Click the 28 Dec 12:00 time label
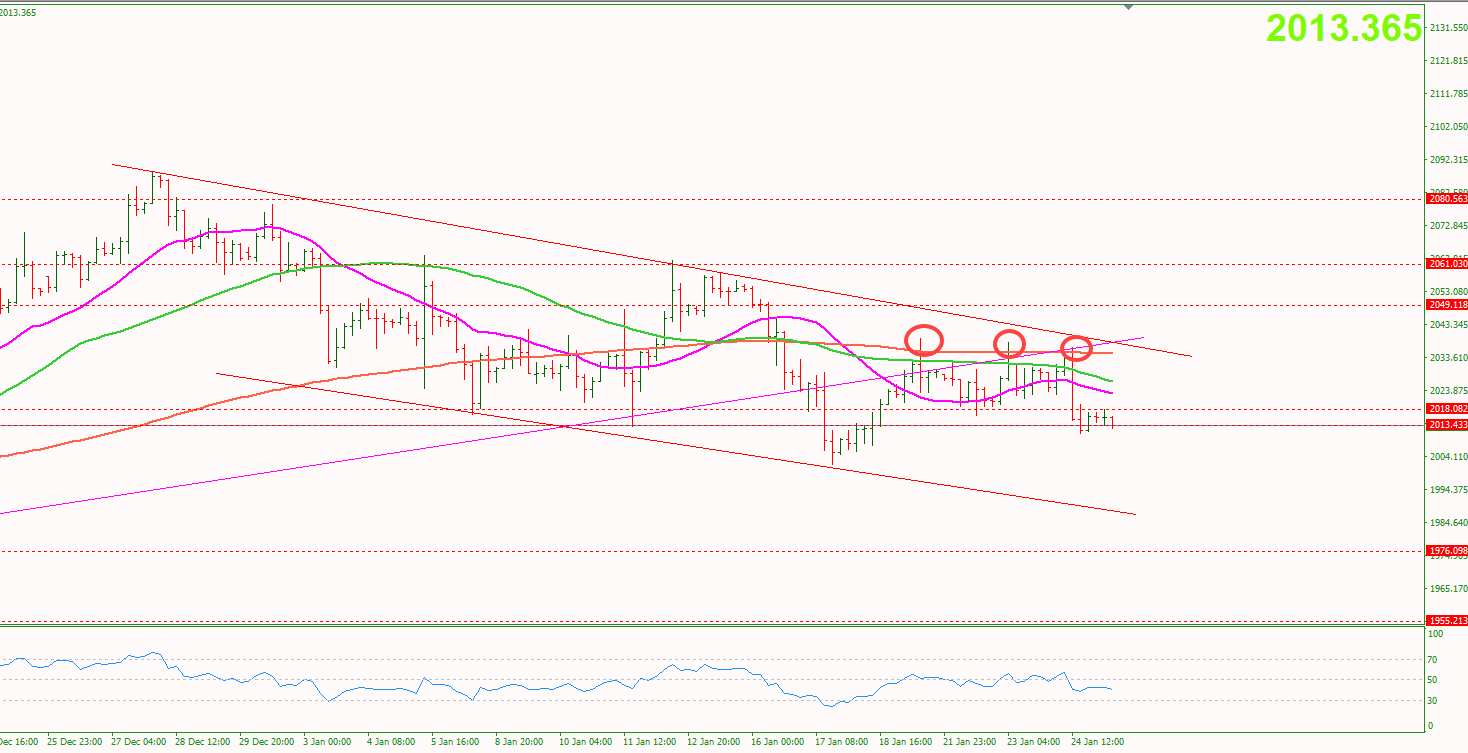This screenshot has width=1468, height=753. 203,742
